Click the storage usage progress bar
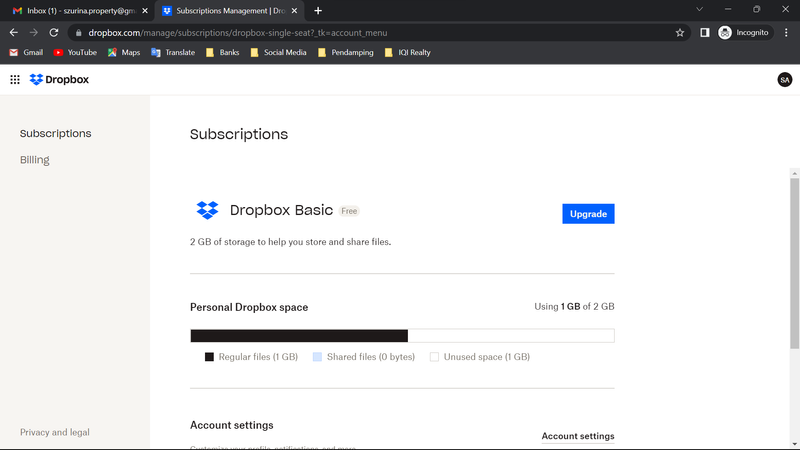800x450 pixels. pos(402,336)
